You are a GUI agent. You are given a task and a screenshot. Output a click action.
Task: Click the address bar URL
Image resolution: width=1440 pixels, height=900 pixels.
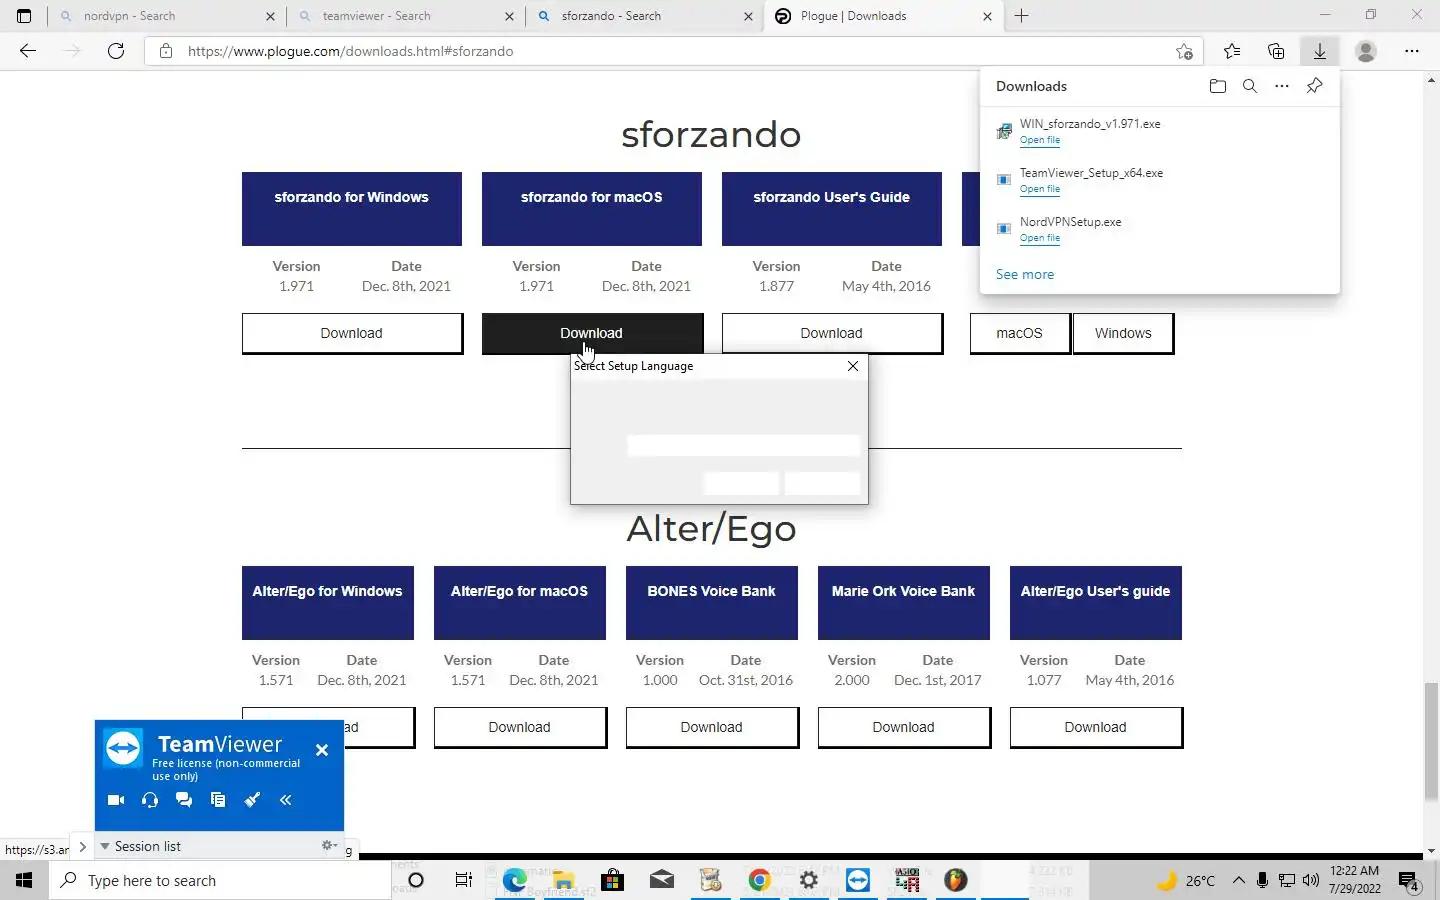point(350,51)
